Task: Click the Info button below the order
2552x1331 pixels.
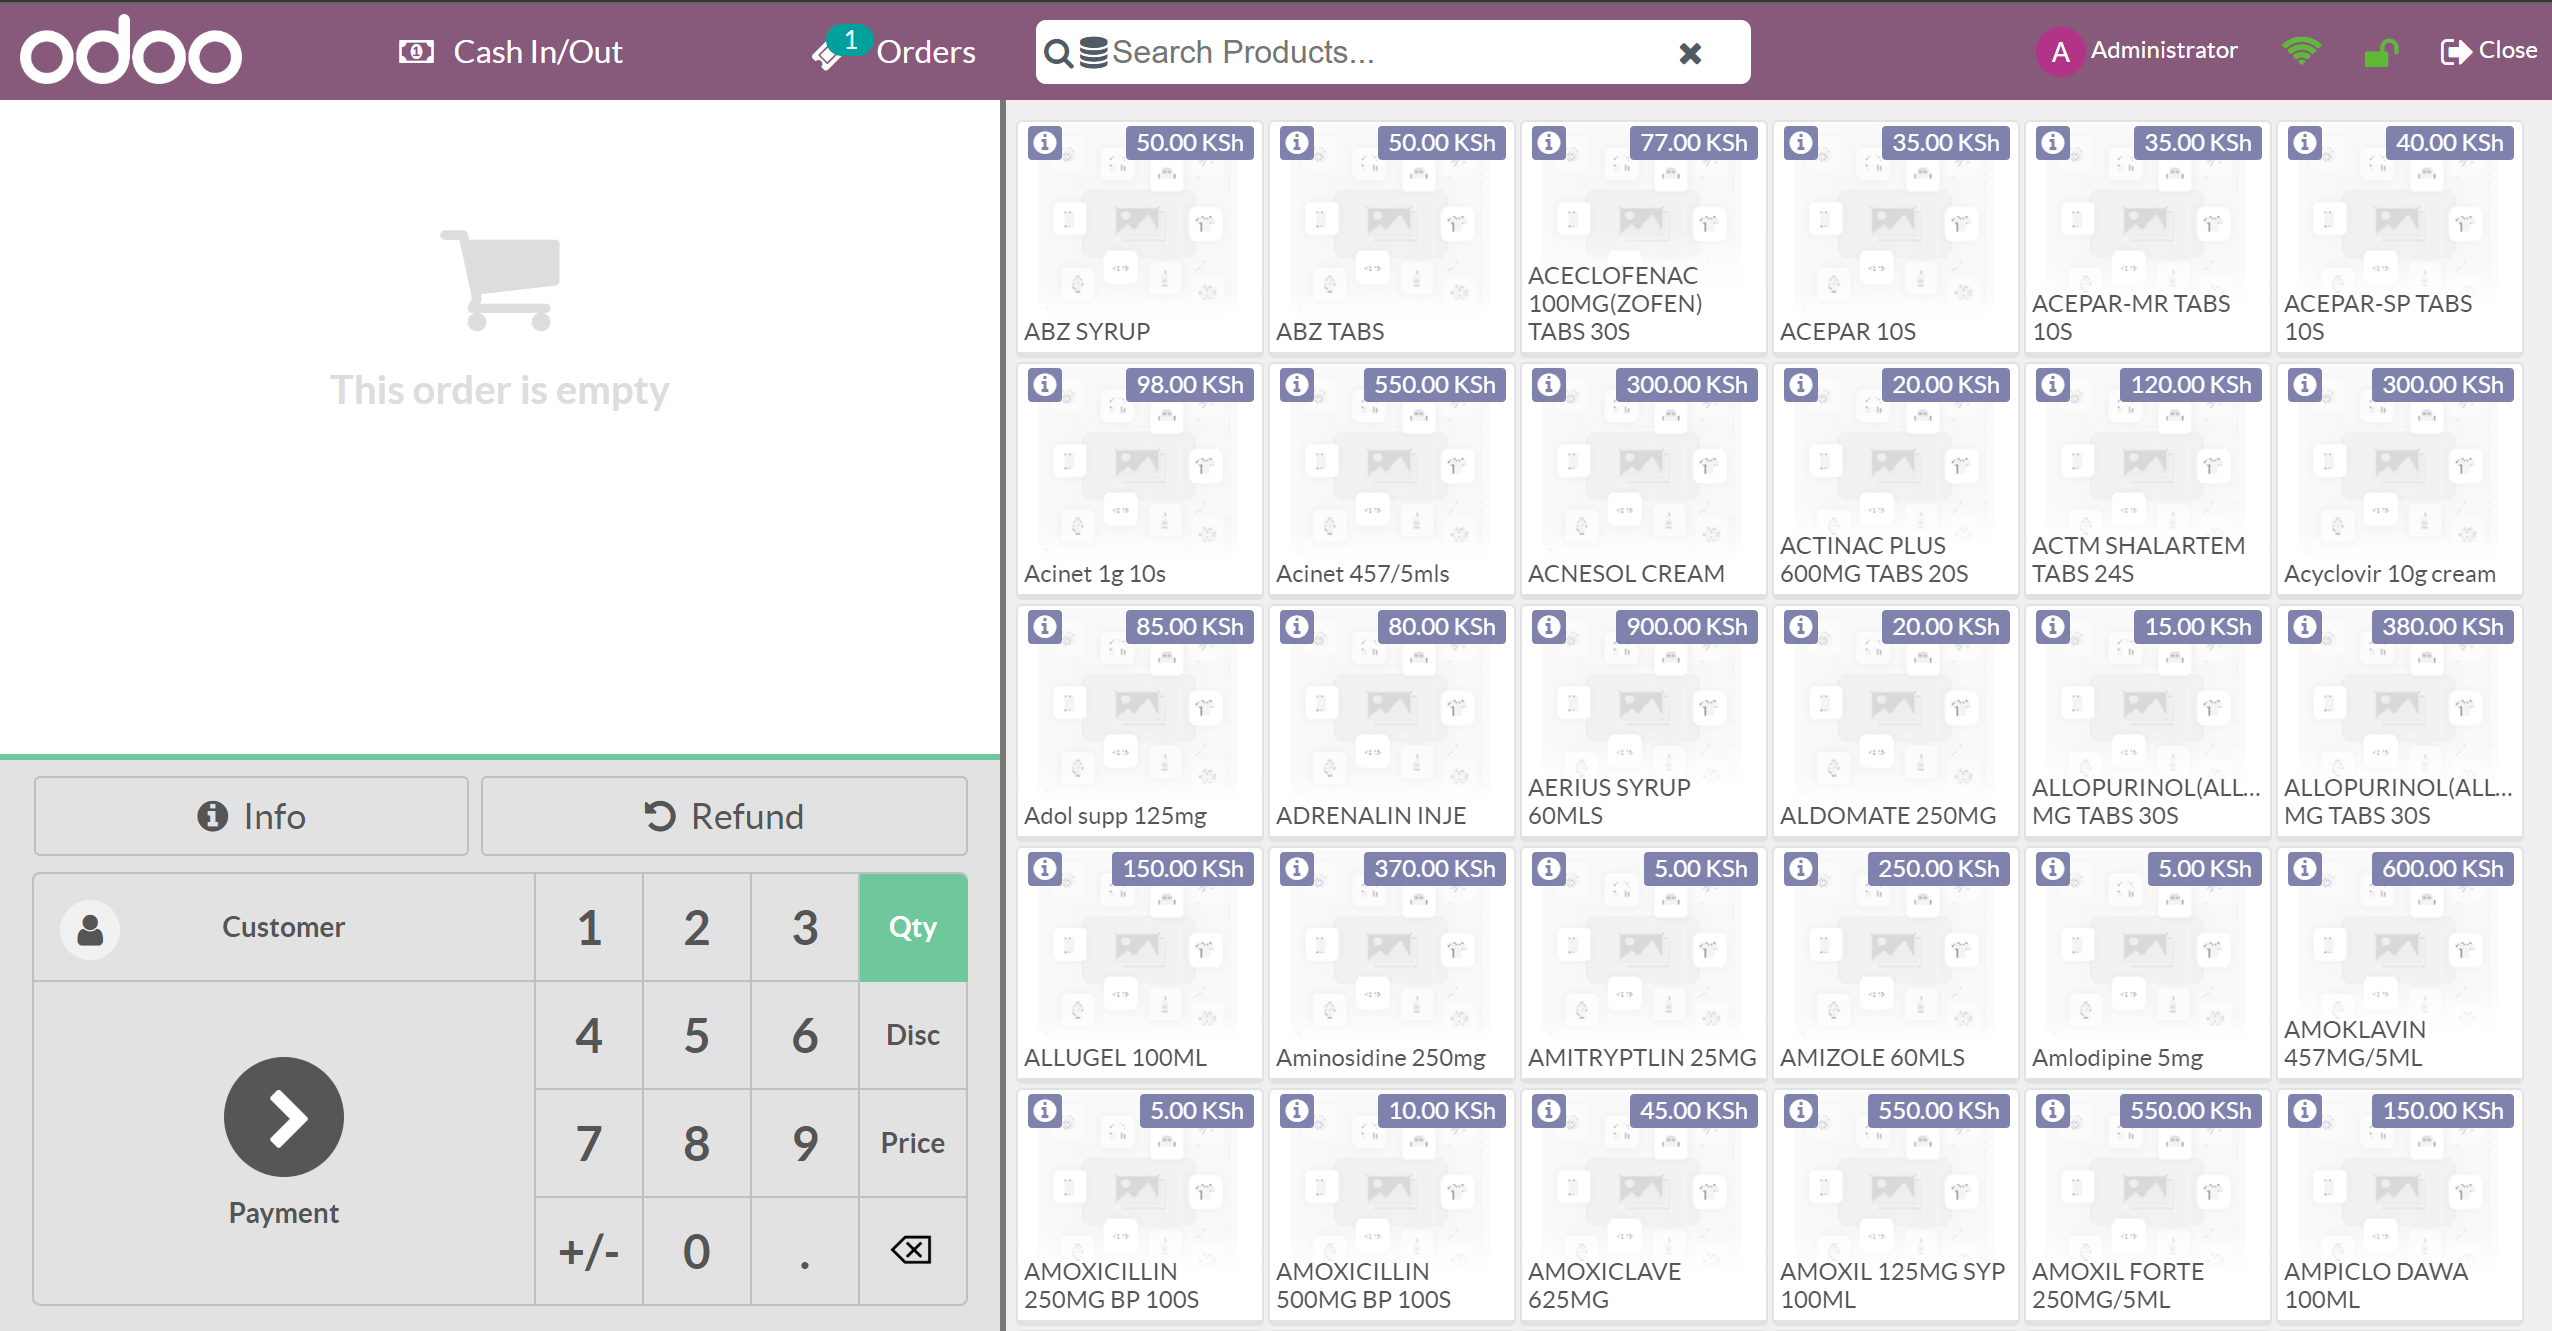Action: point(251,816)
